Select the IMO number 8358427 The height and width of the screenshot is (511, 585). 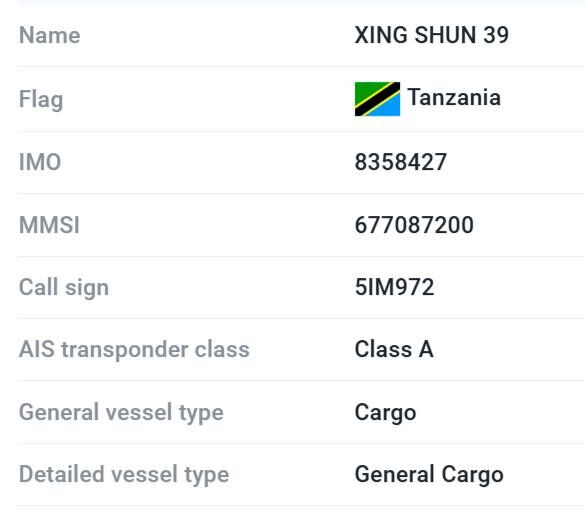pos(401,162)
